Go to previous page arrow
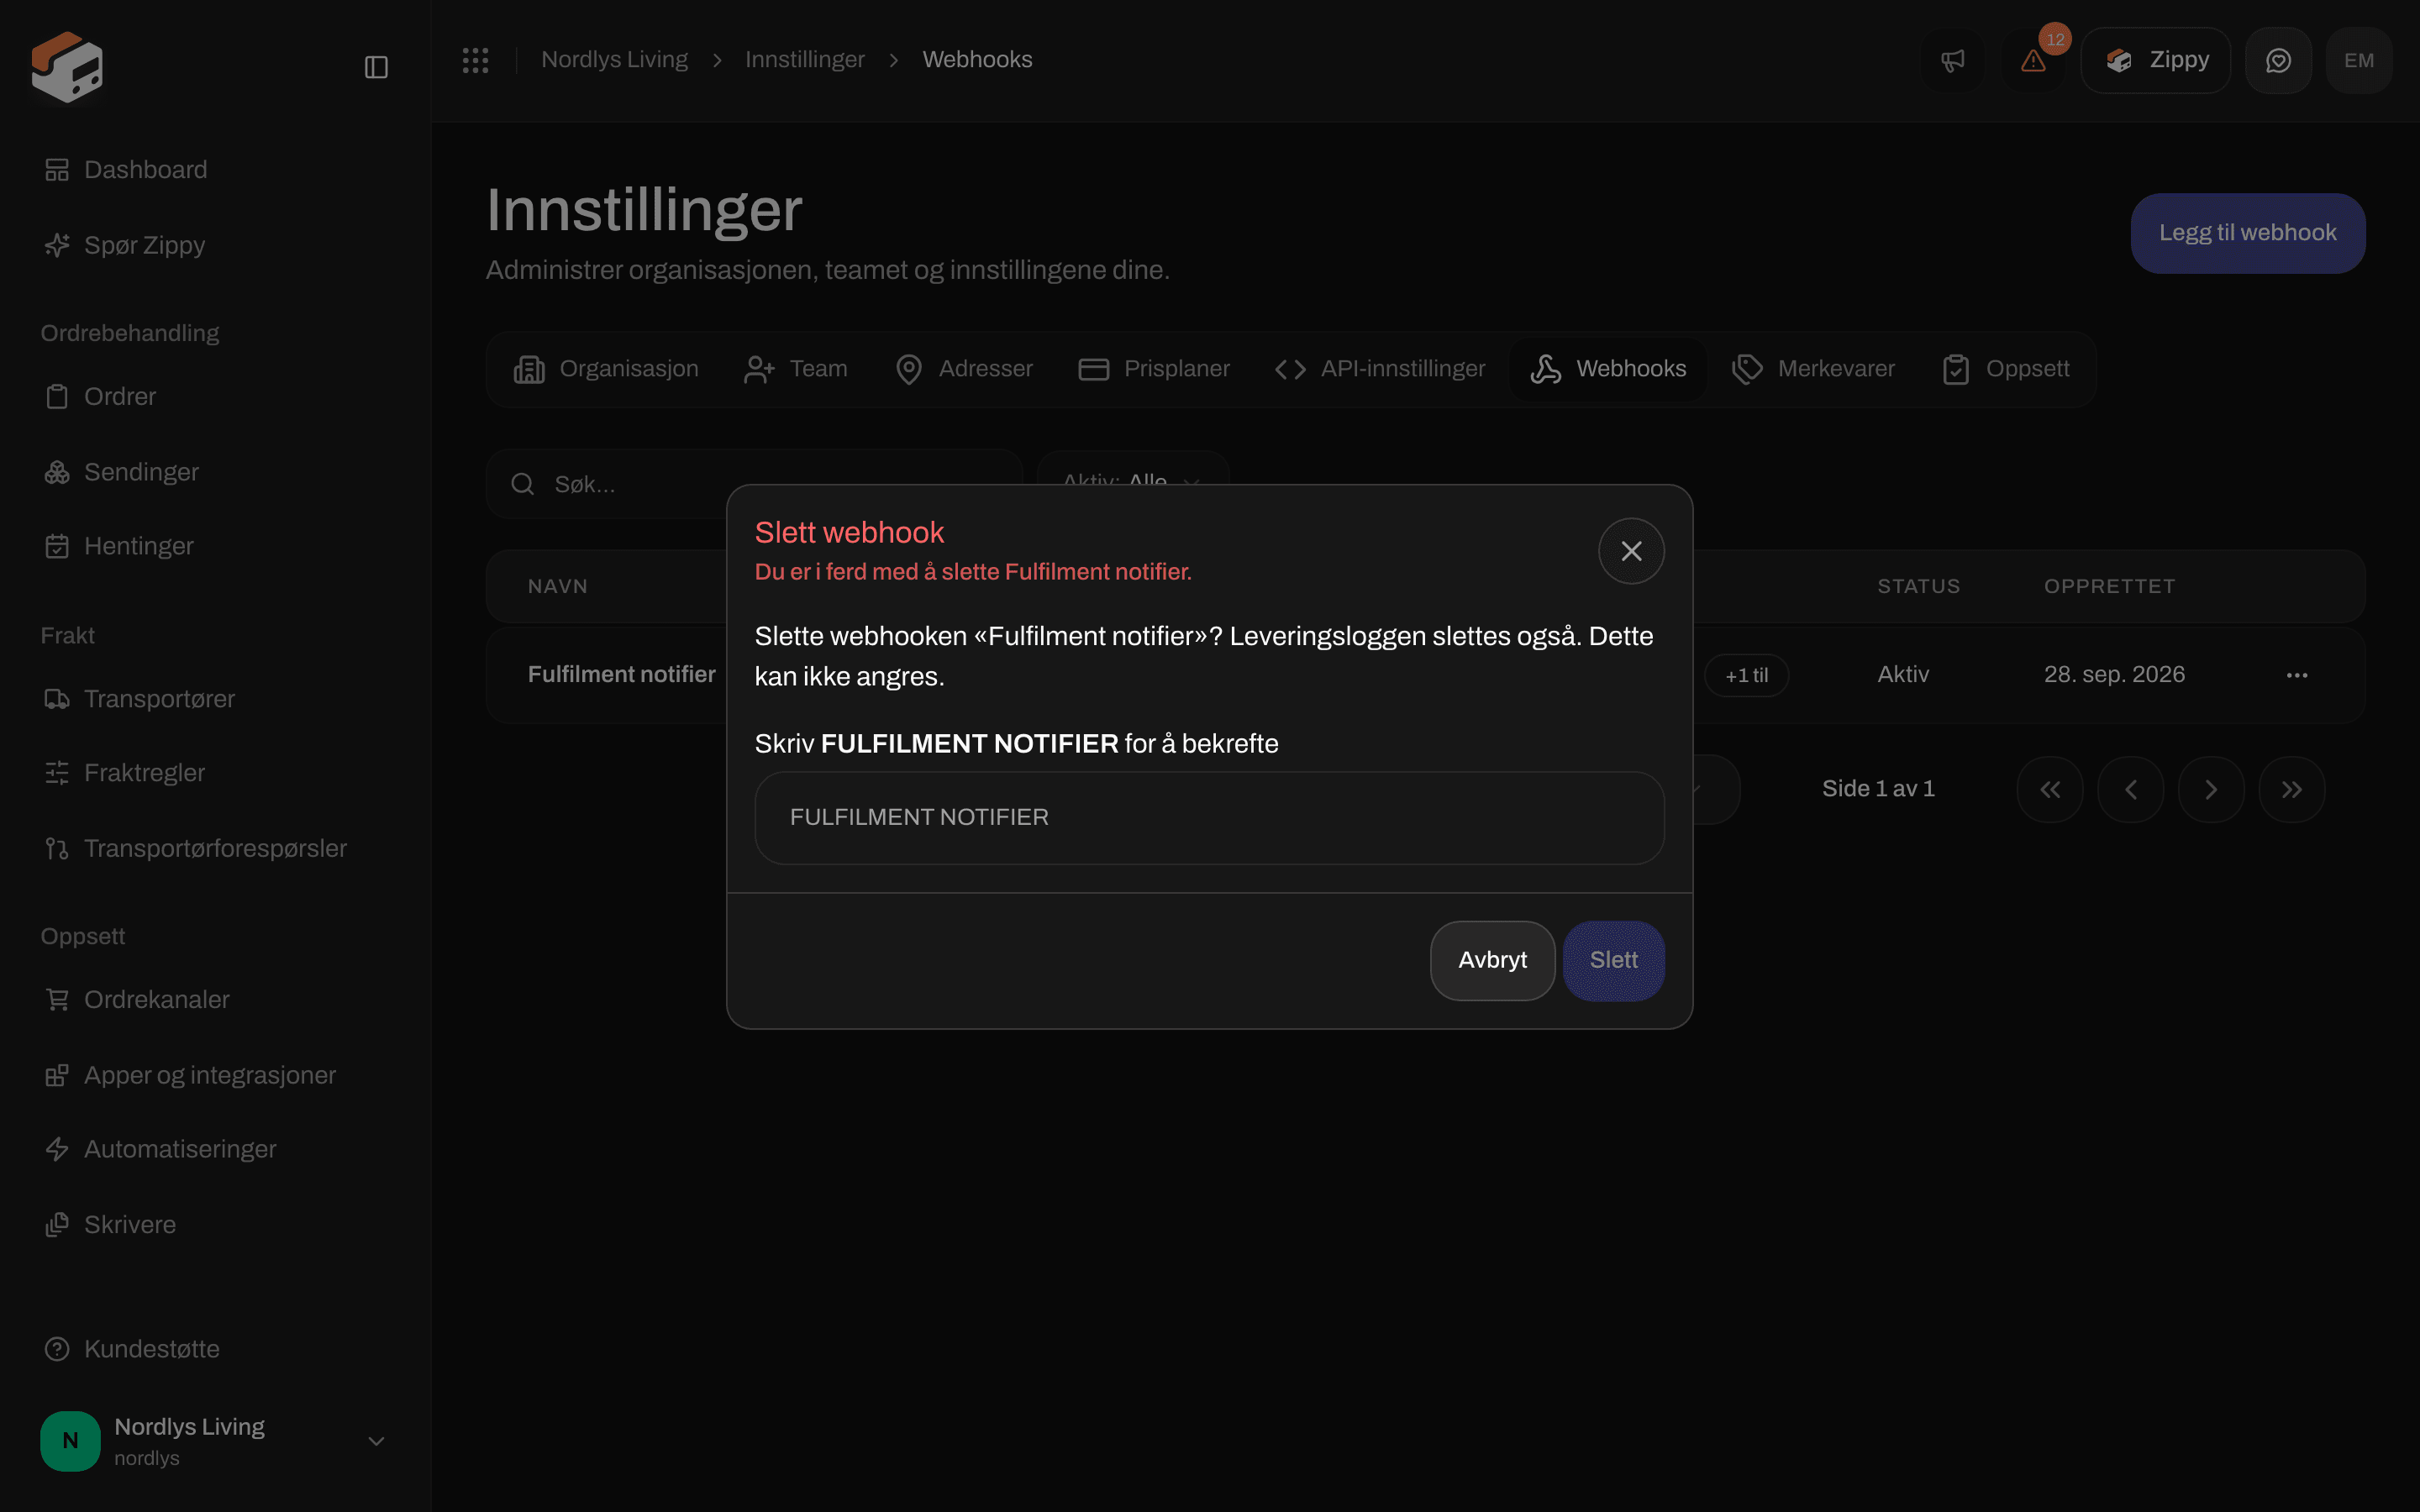 [x=2131, y=790]
